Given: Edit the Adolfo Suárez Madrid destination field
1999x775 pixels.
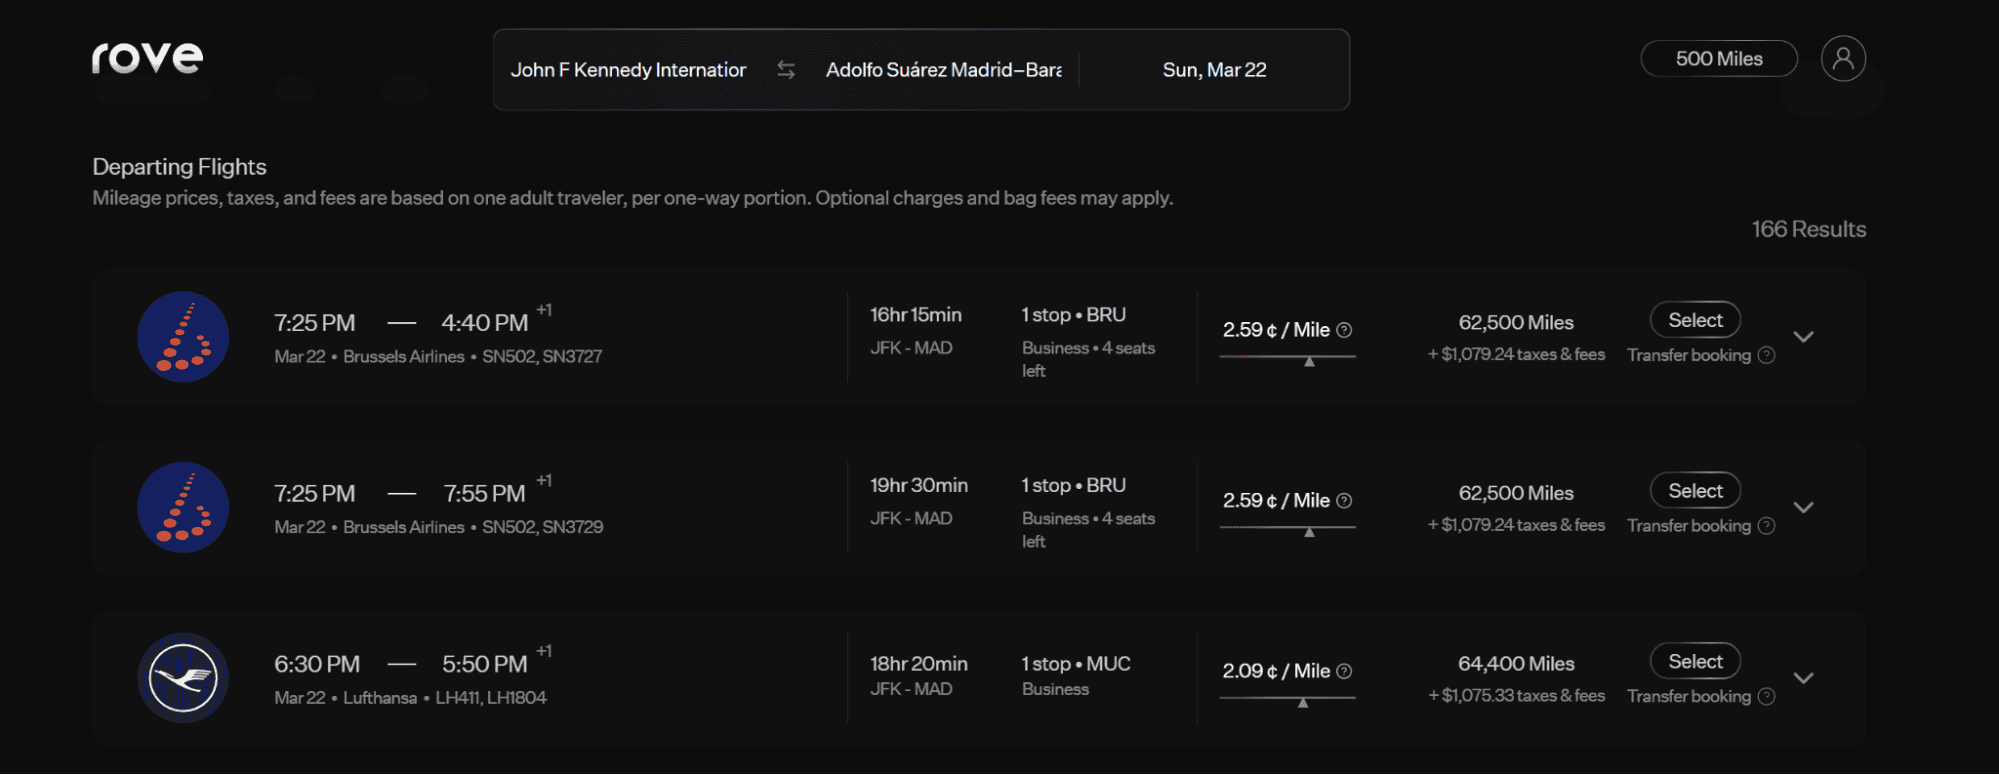Looking at the screenshot, I should (x=944, y=70).
